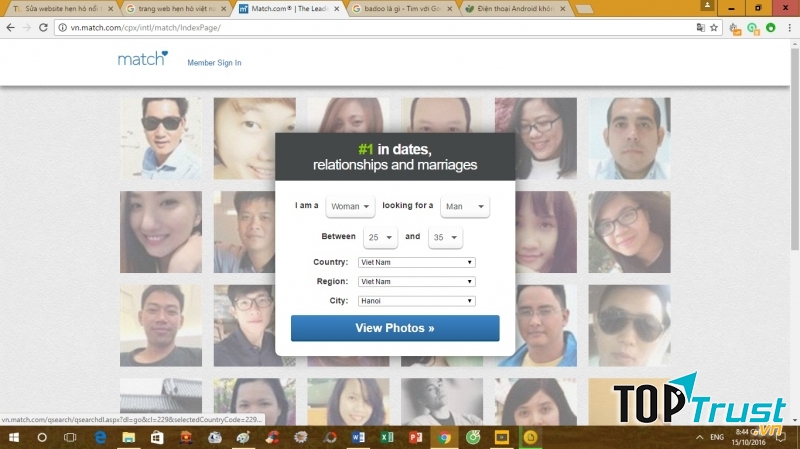Open File Explorer from taskbar

click(x=129, y=437)
